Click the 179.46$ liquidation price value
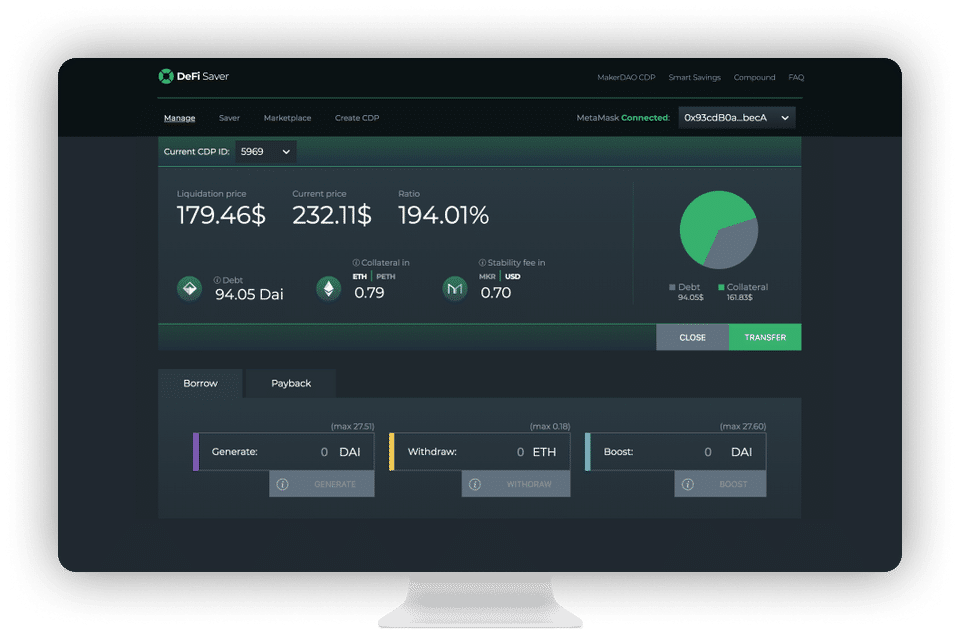The image size is (960, 630). point(221,216)
